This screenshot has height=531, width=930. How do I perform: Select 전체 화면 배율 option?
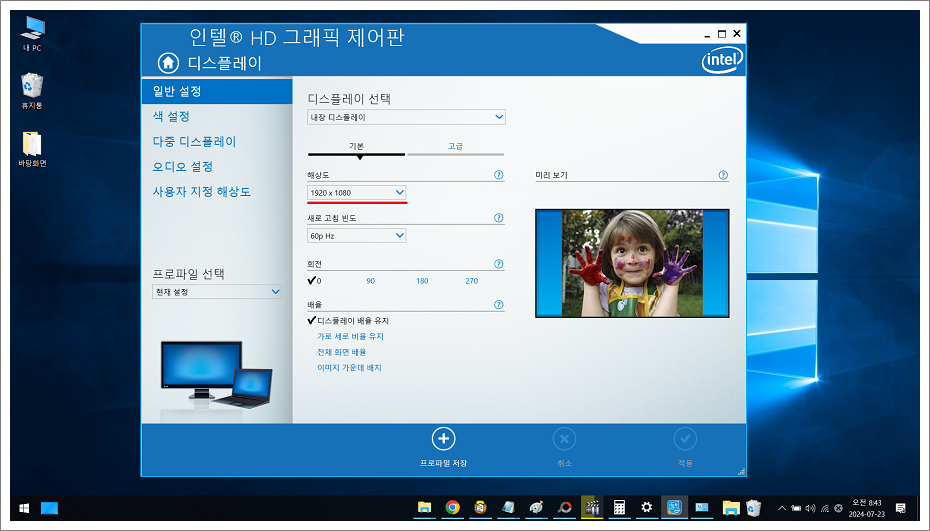[x=341, y=352]
